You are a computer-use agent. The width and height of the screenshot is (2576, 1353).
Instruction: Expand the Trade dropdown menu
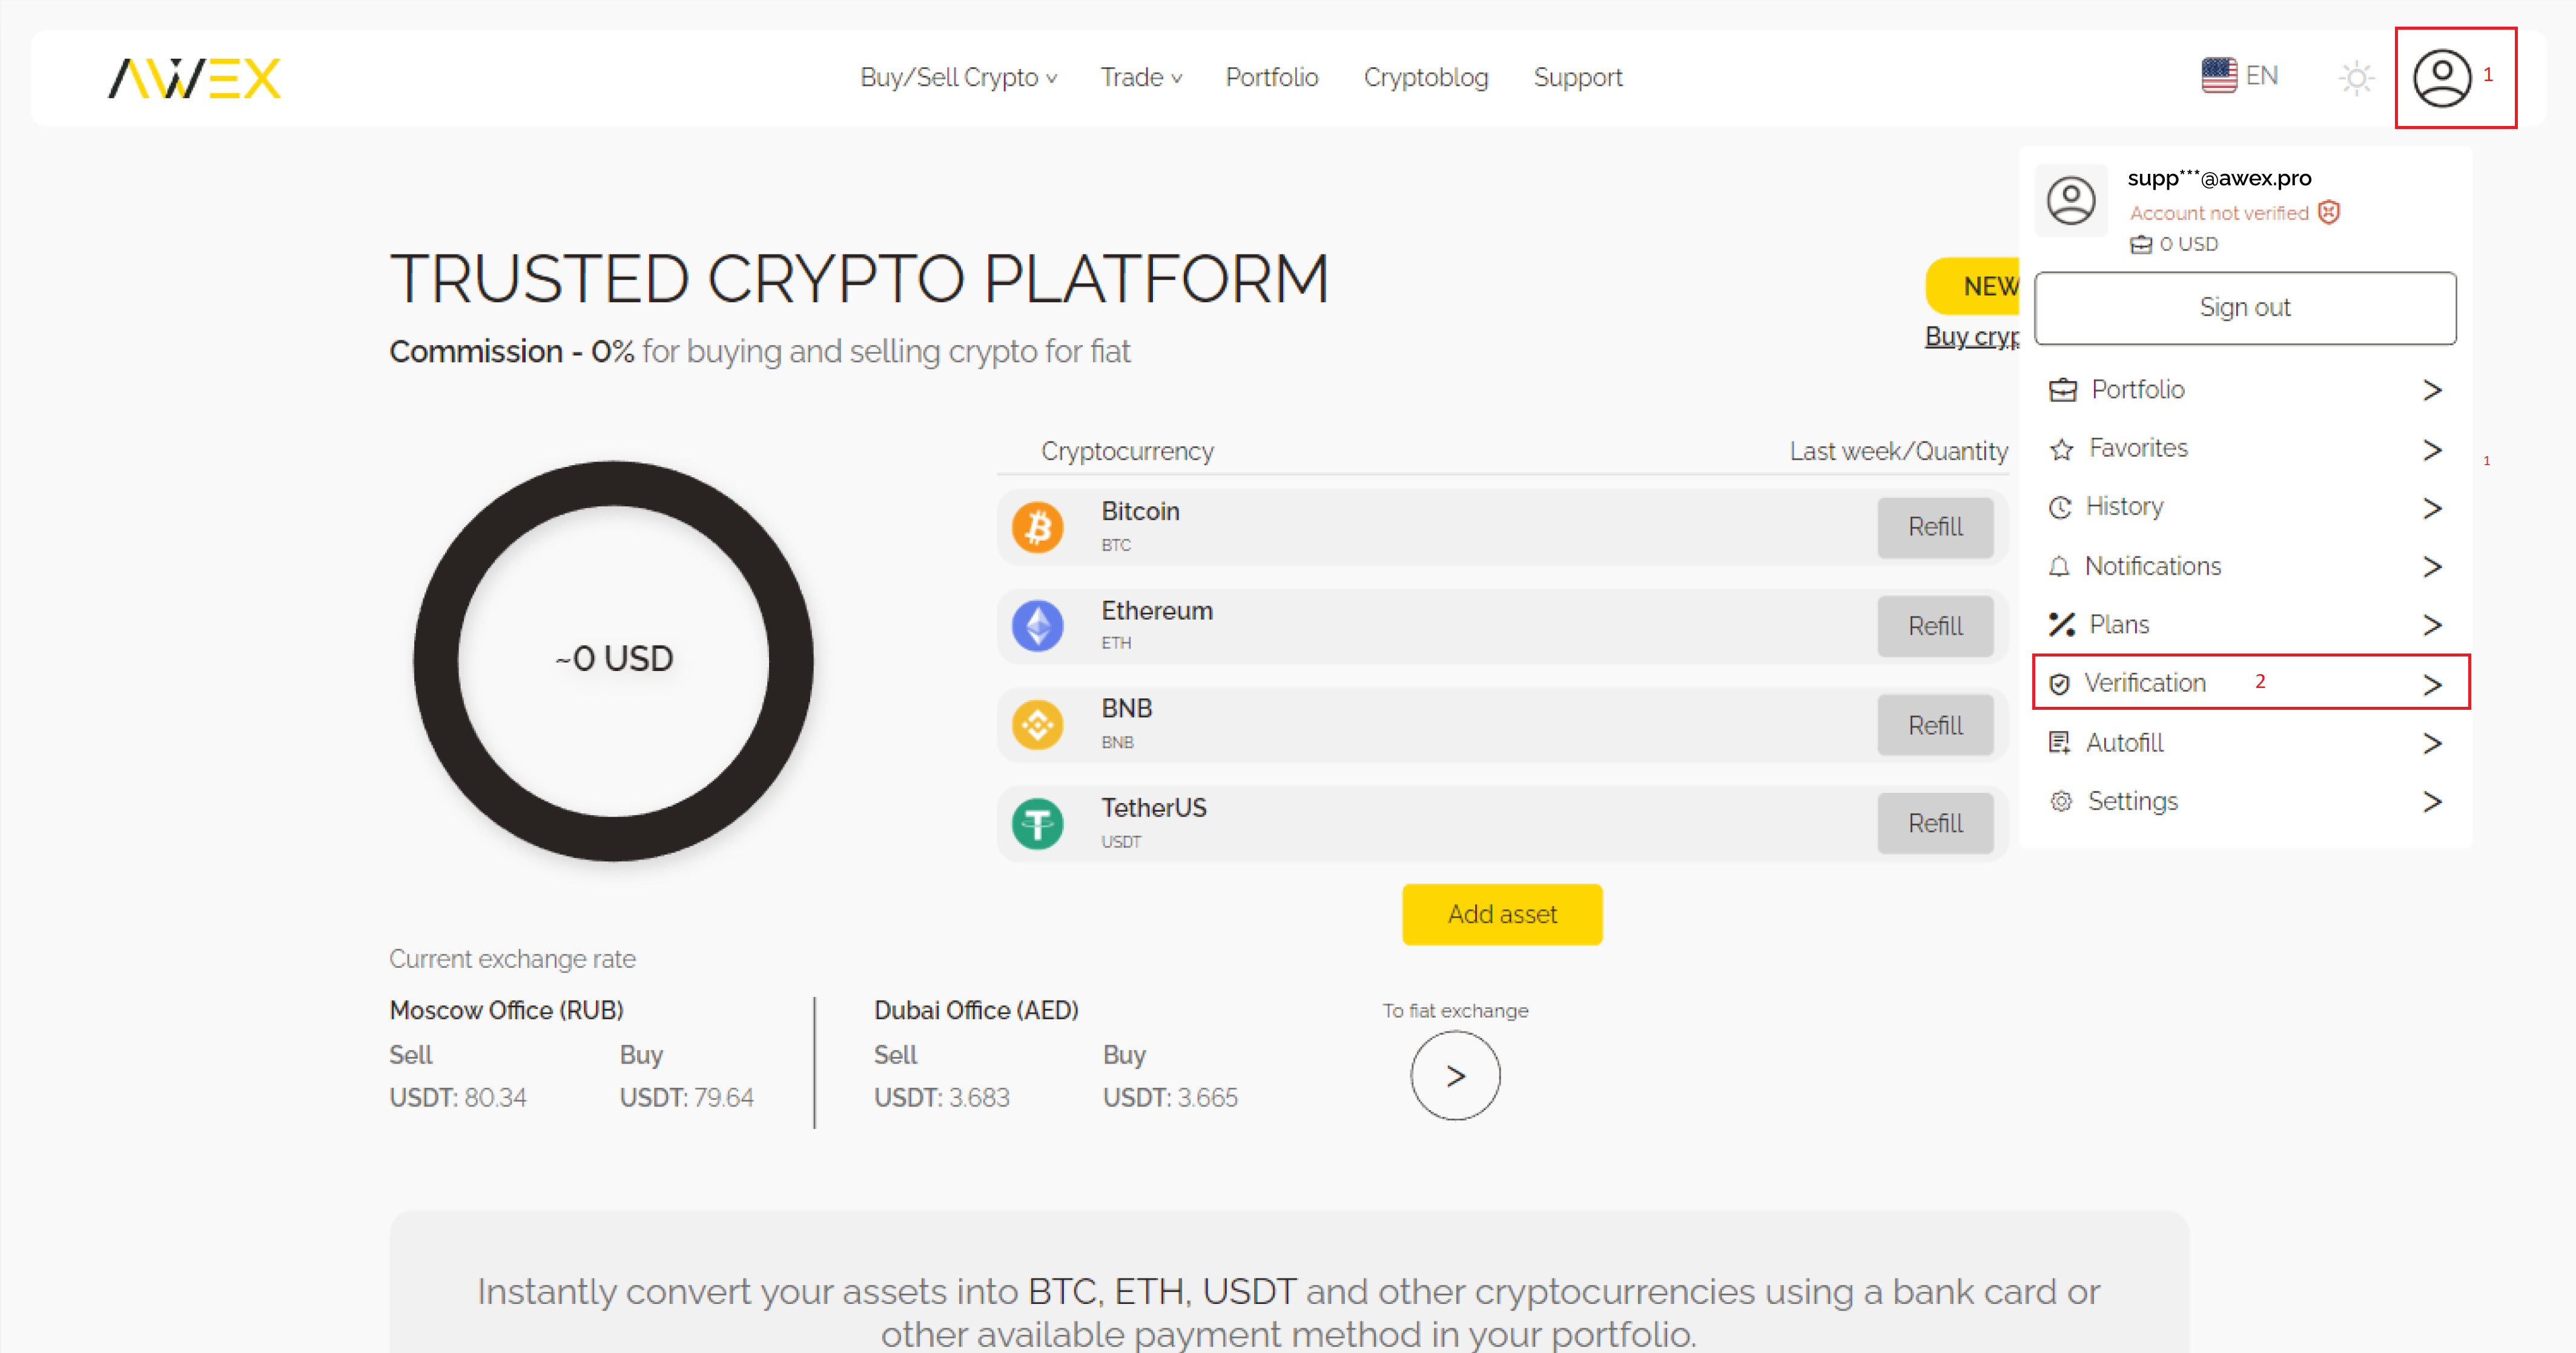(x=1140, y=77)
